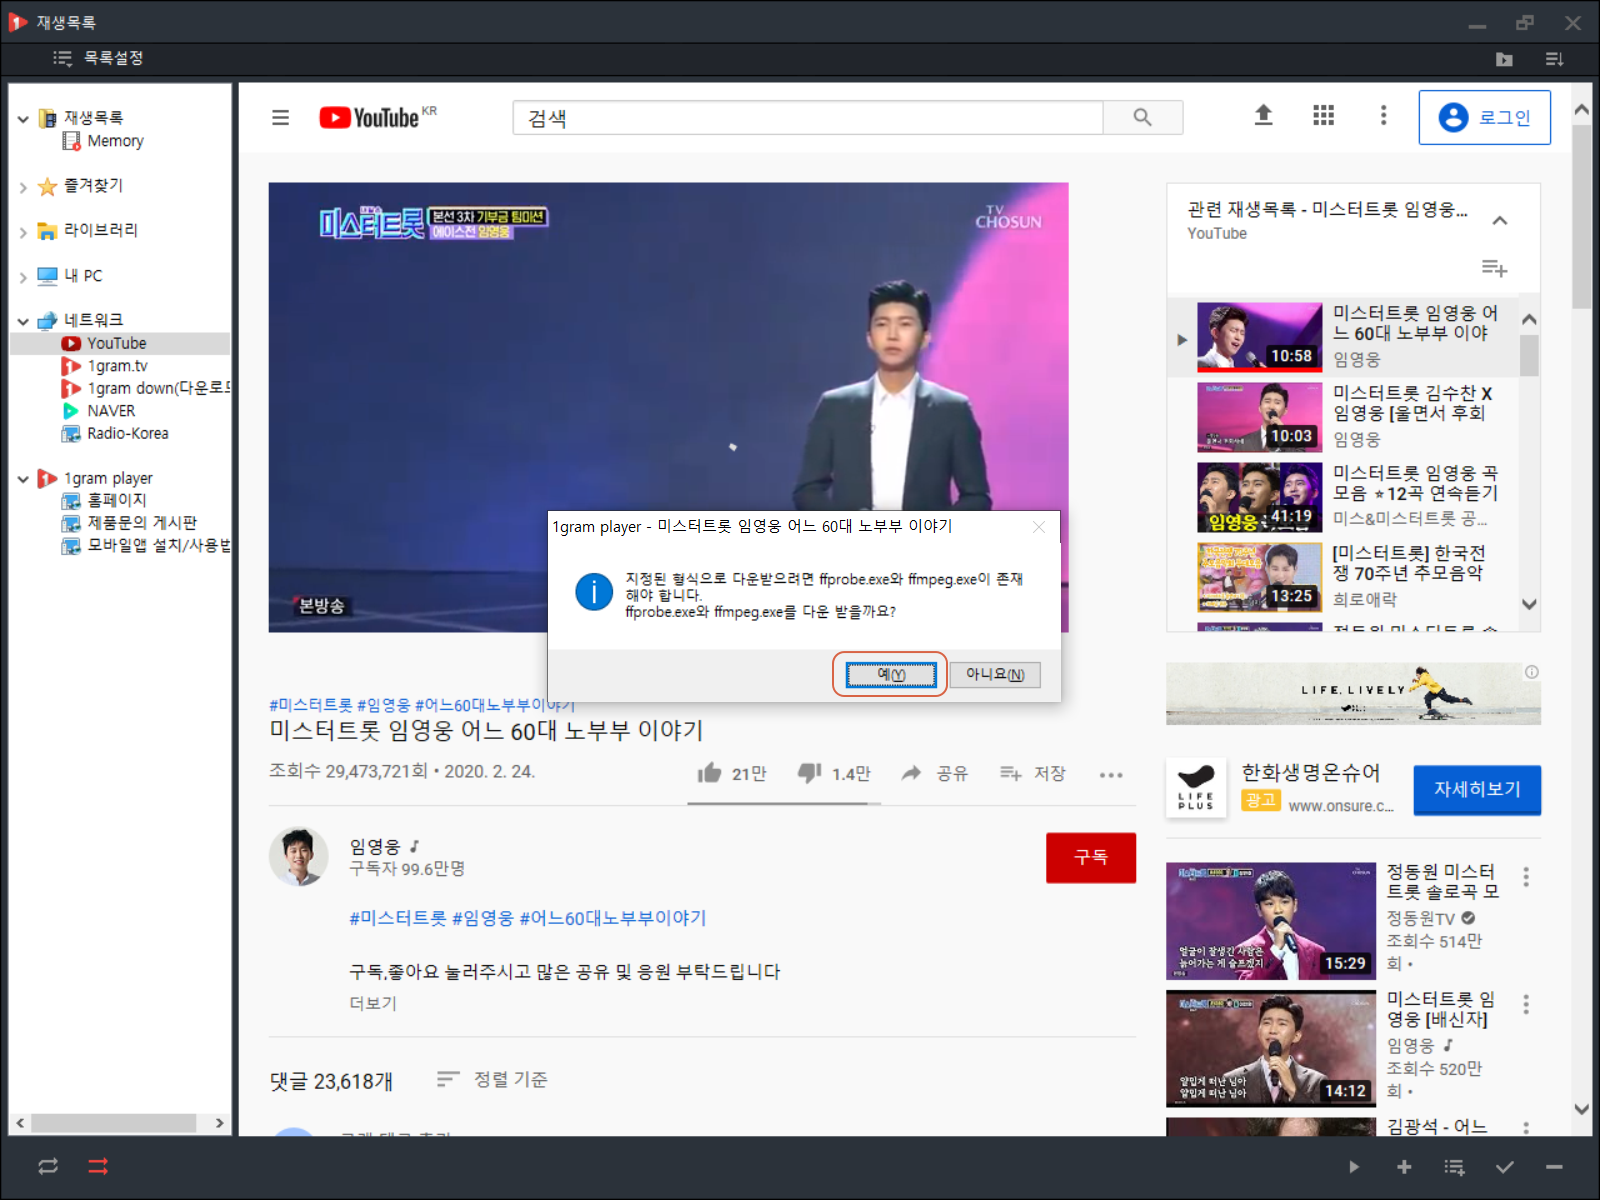This screenshot has width=1600, height=1200.
Task: Close the 1gram player dialog
Action: 1039,527
